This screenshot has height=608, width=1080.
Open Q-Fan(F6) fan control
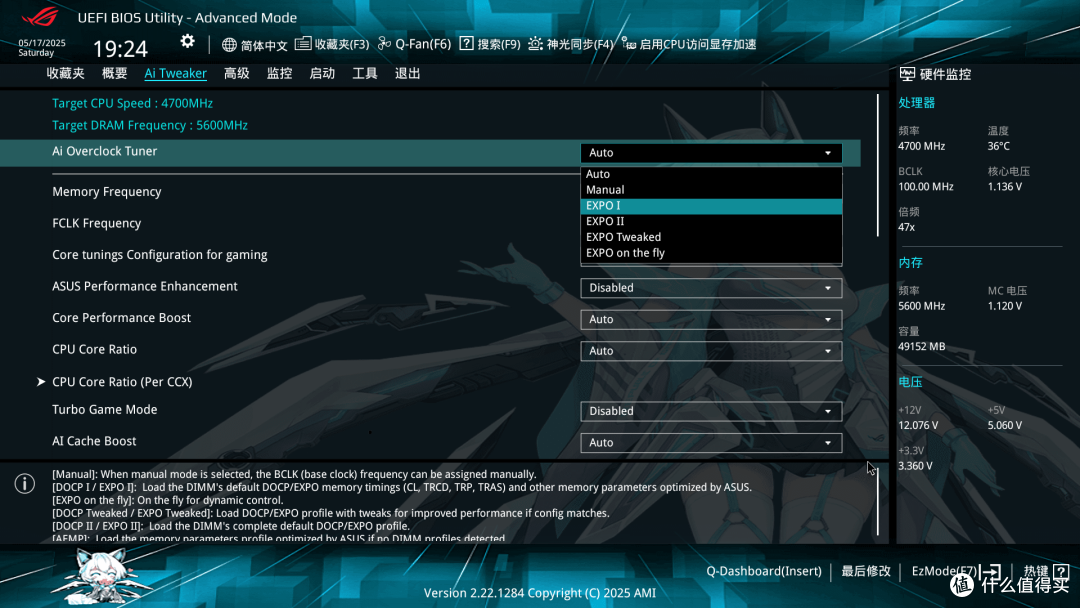[x=415, y=44]
